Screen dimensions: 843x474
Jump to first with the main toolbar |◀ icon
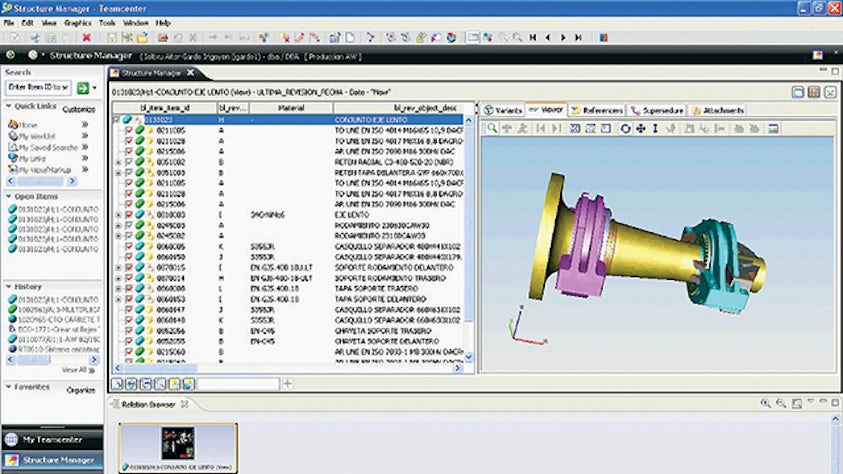click(533, 38)
